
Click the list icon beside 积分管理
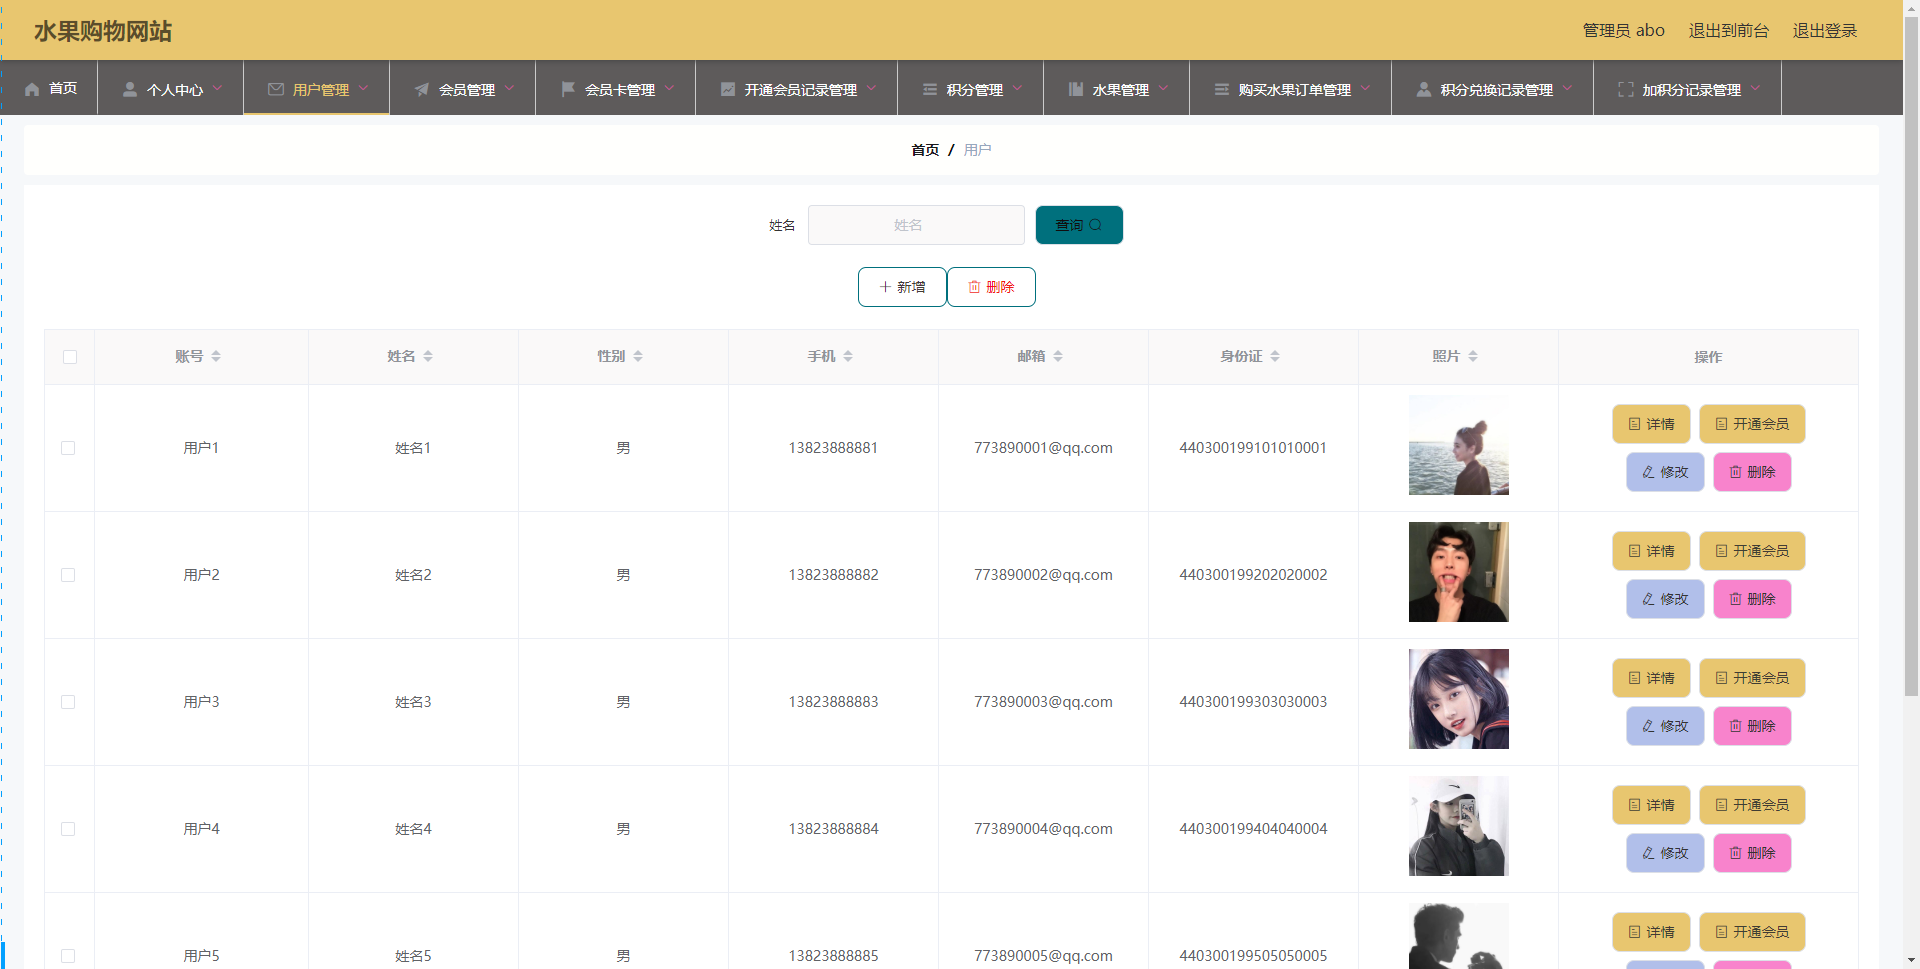click(930, 89)
